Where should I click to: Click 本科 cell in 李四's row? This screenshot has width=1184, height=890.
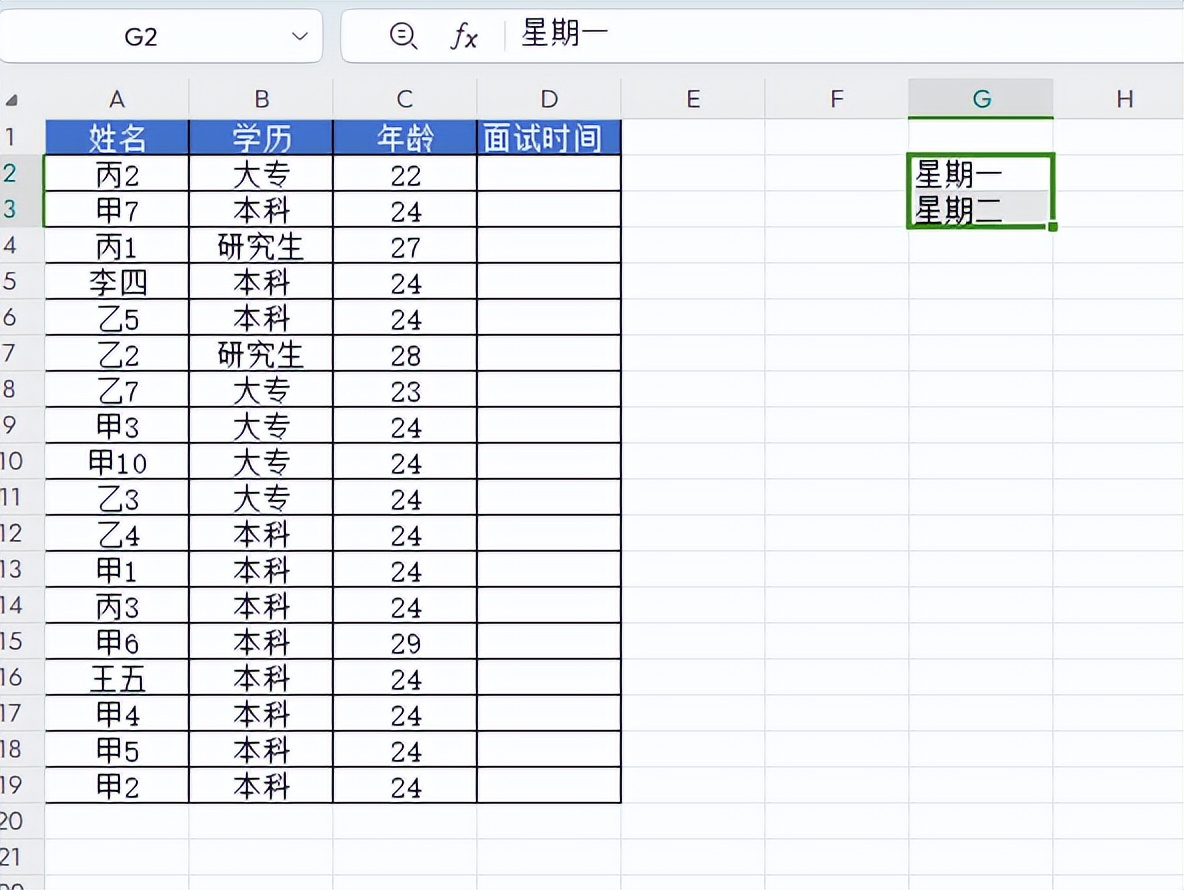(261, 282)
